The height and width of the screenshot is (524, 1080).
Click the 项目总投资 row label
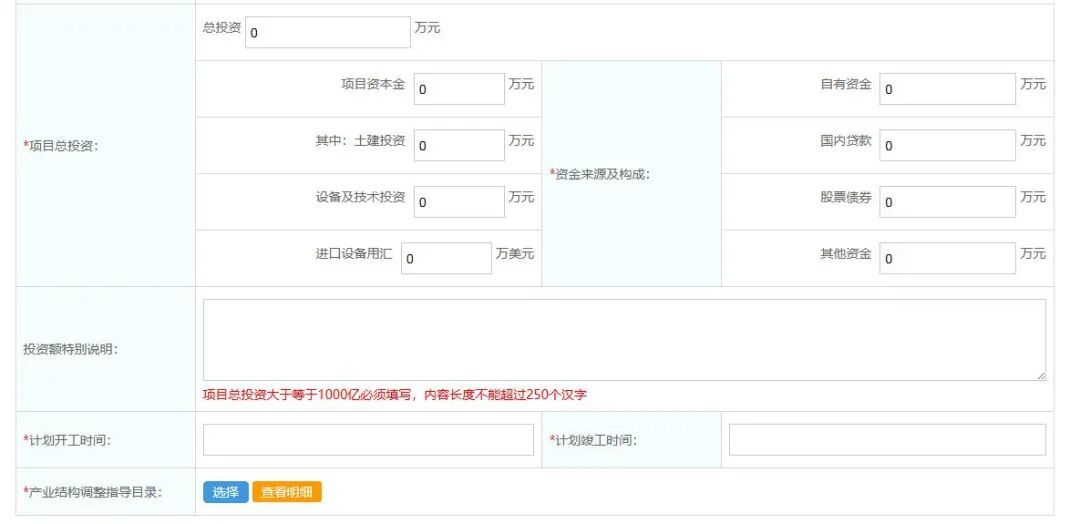(67, 145)
